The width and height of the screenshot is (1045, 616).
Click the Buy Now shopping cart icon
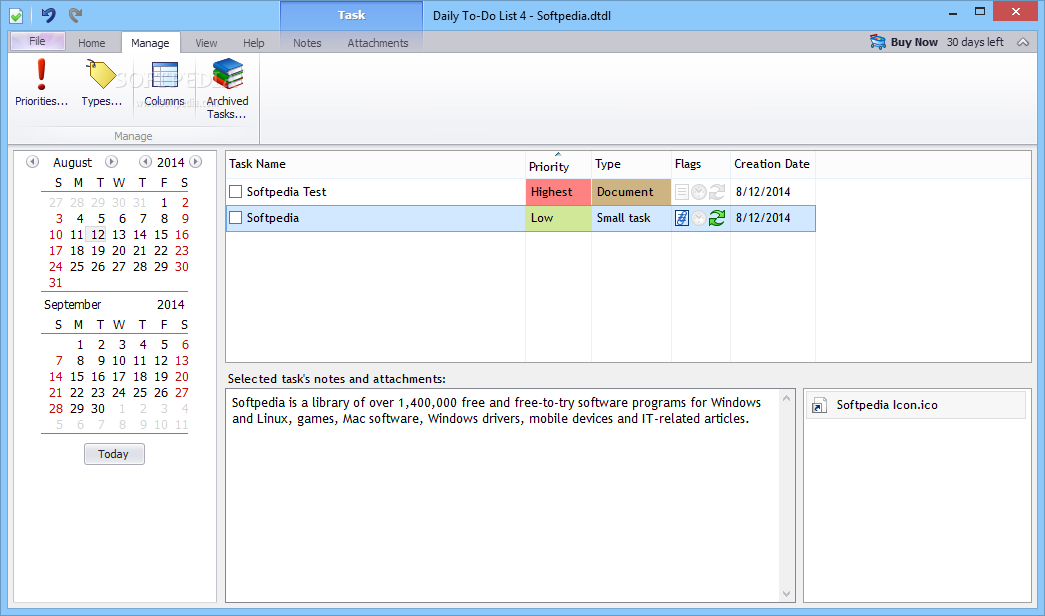point(877,42)
